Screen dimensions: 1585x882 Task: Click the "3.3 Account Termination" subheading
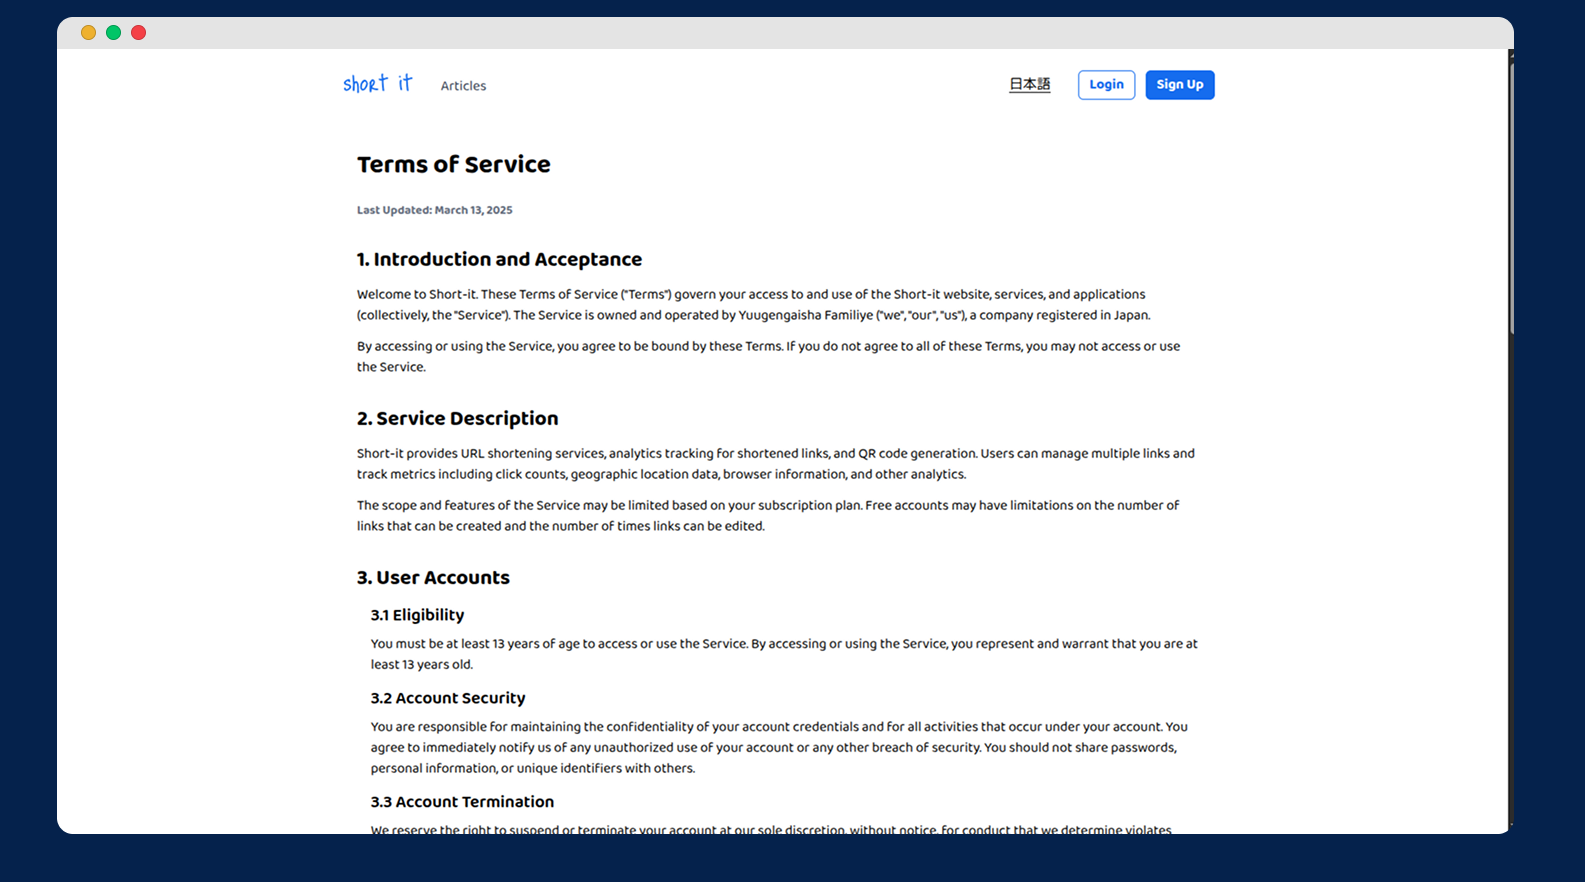(462, 802)
